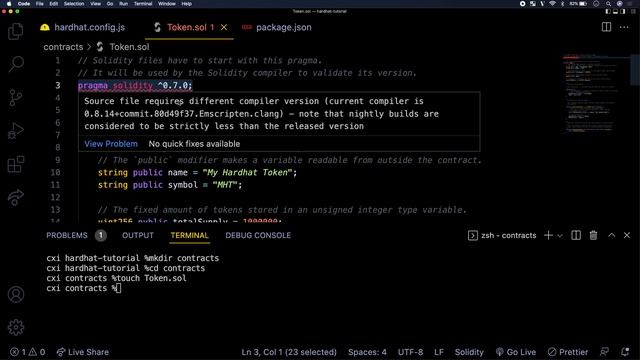Click Go Live in status bar
Screen dimensions: 640x360
coord(516,352)
